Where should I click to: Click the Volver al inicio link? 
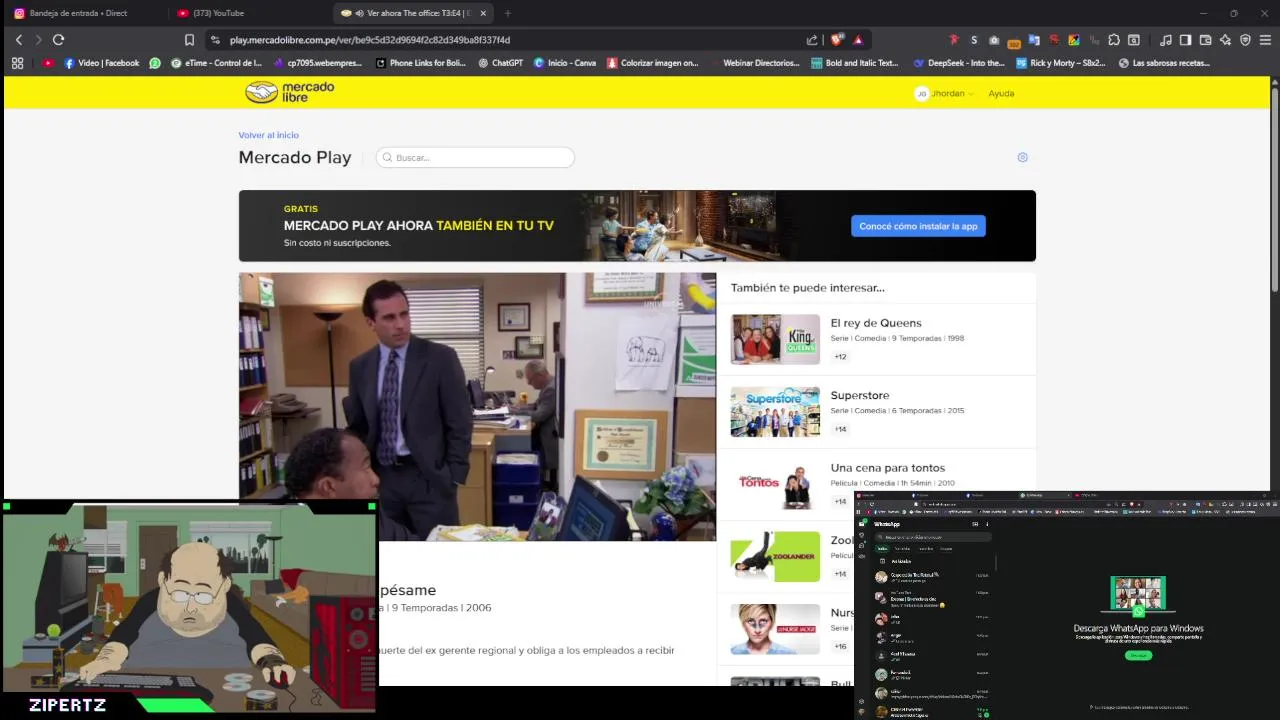tap(268, 135)
